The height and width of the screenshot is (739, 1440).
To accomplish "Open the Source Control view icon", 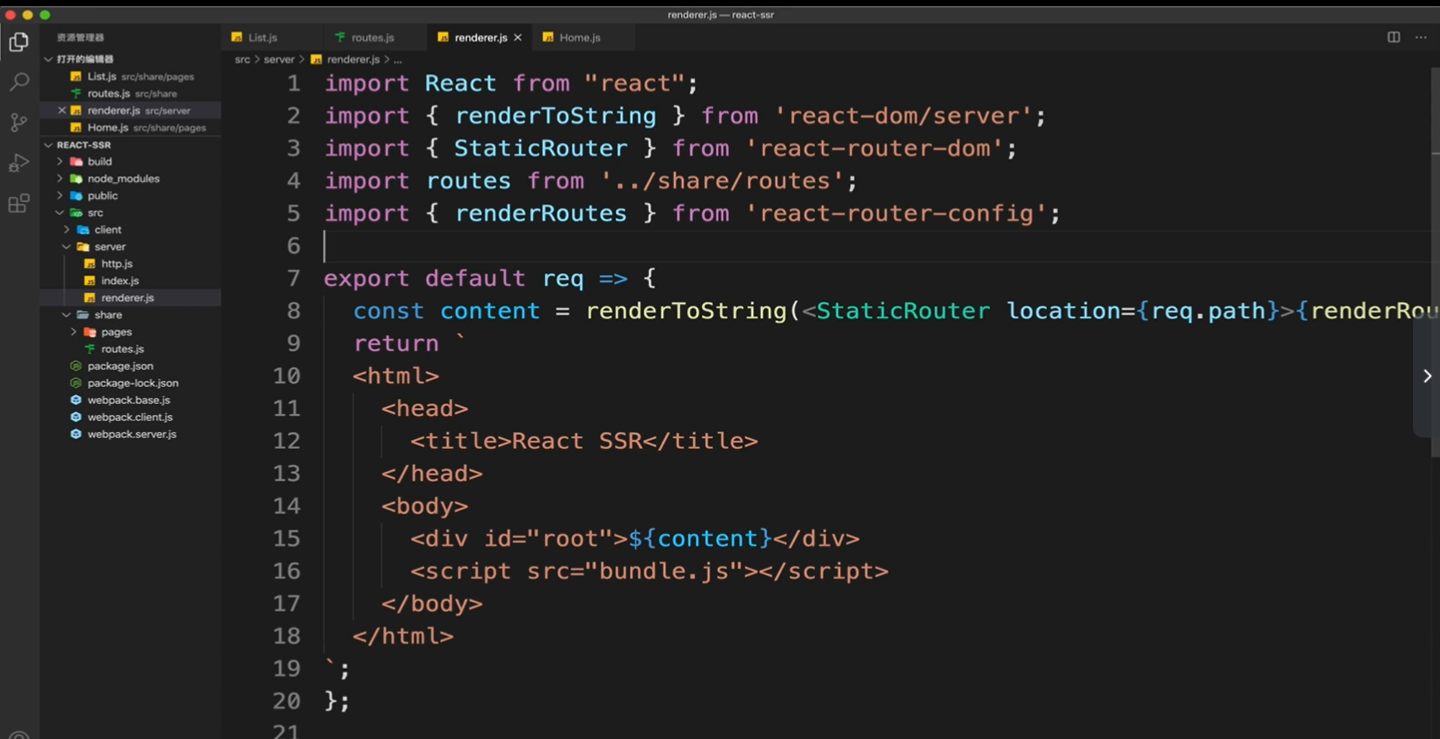I will [x=19, y=123].
